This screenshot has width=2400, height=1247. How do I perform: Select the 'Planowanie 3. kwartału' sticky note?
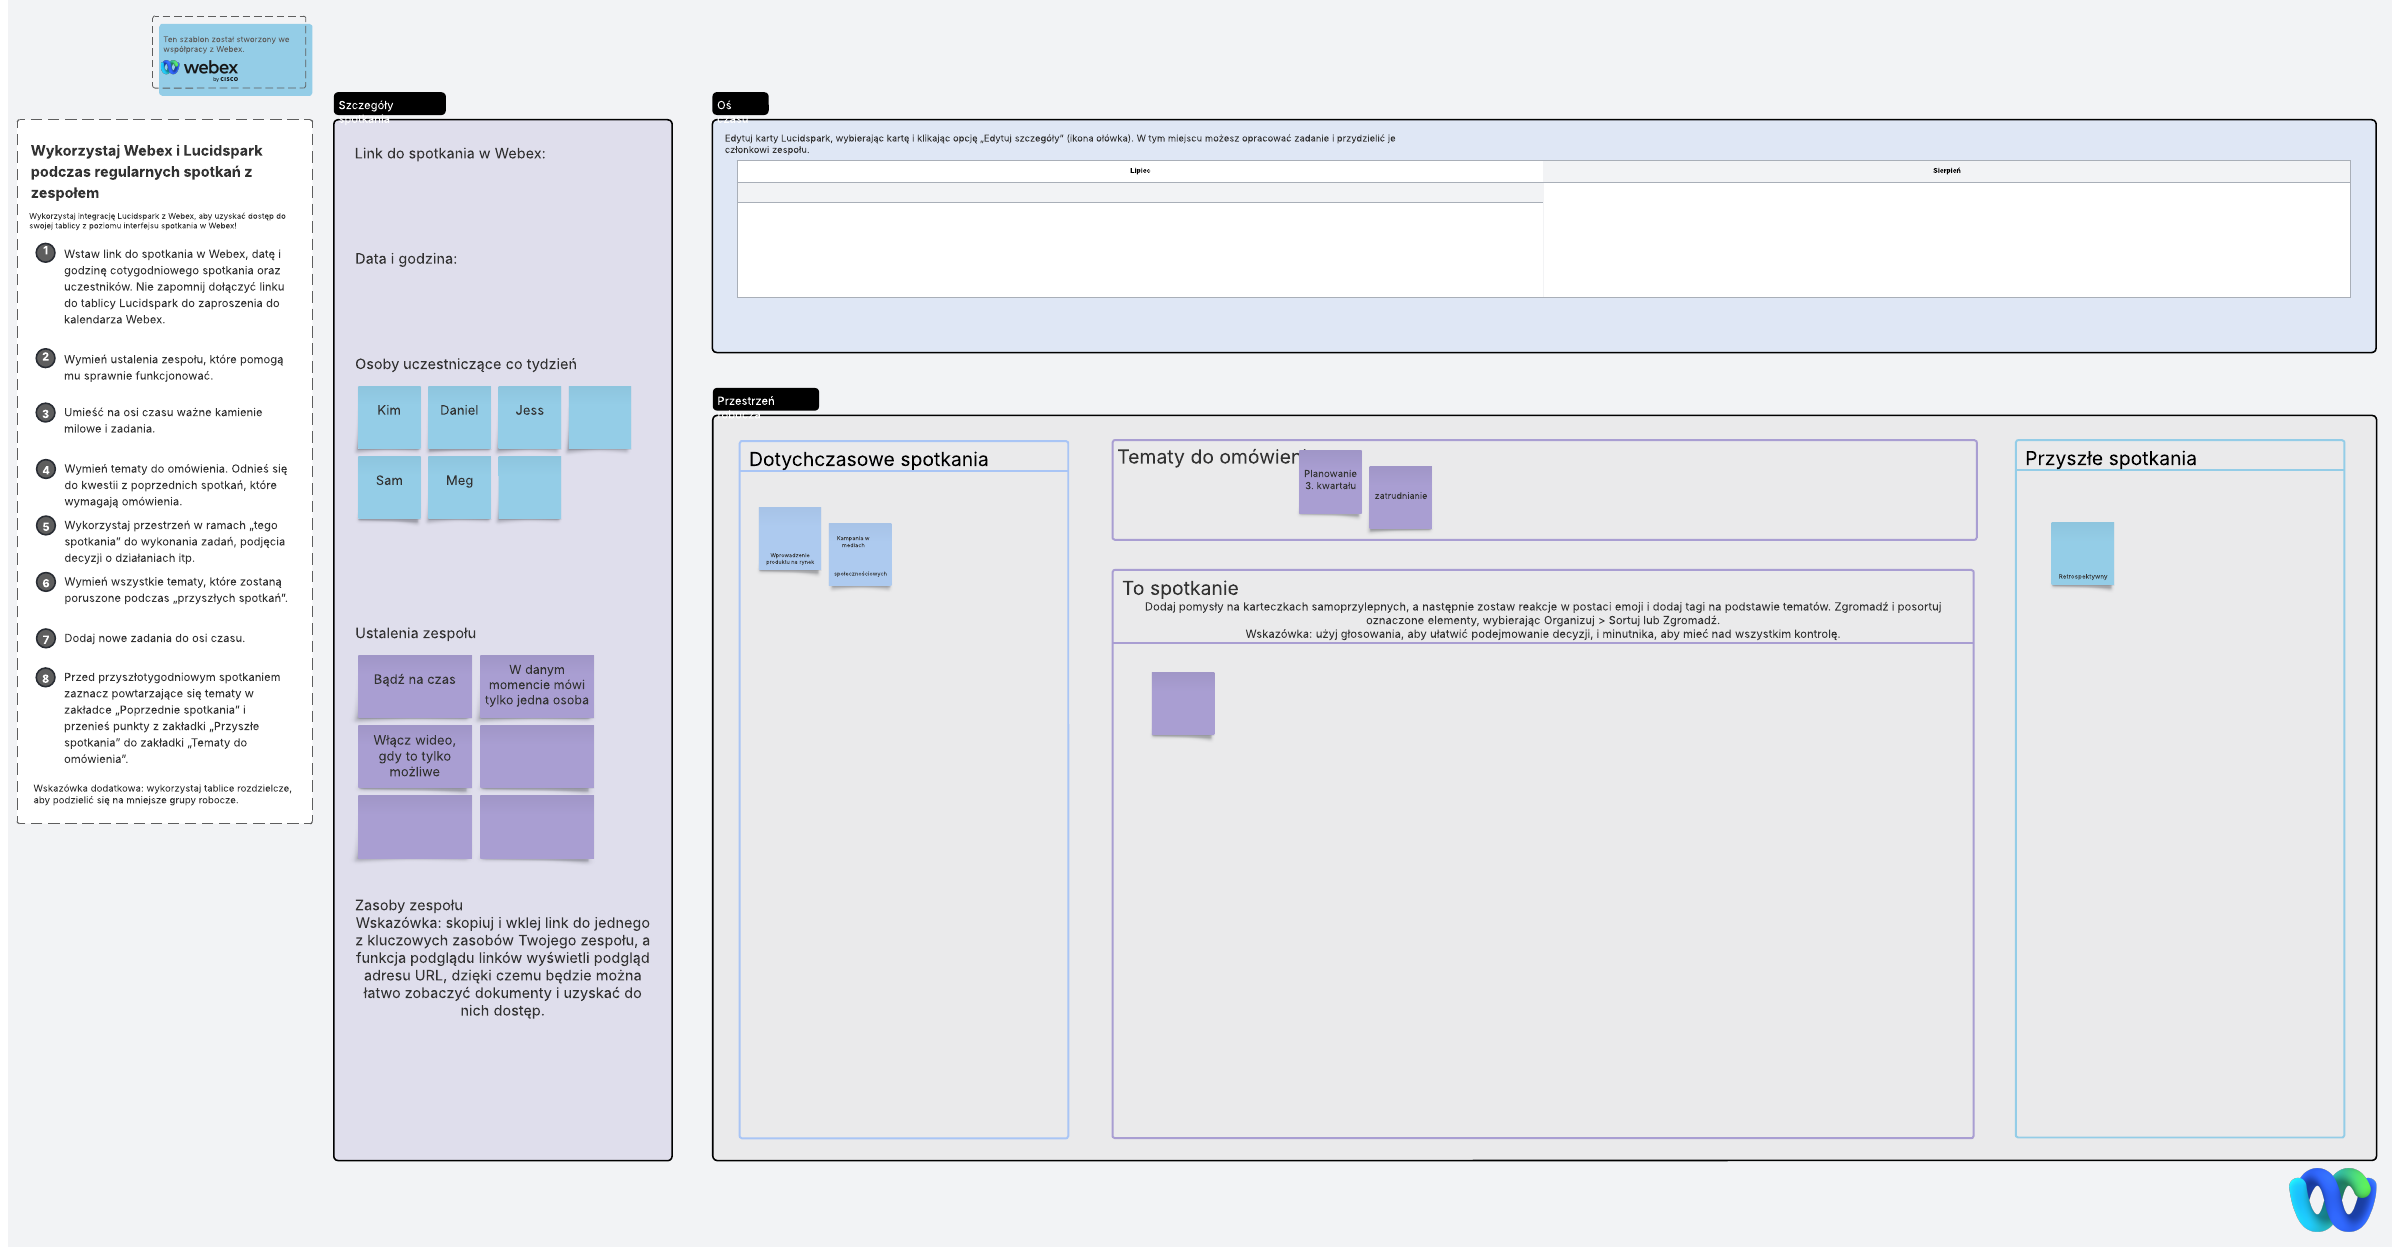pyautogui.click(x=1330, y=481)
